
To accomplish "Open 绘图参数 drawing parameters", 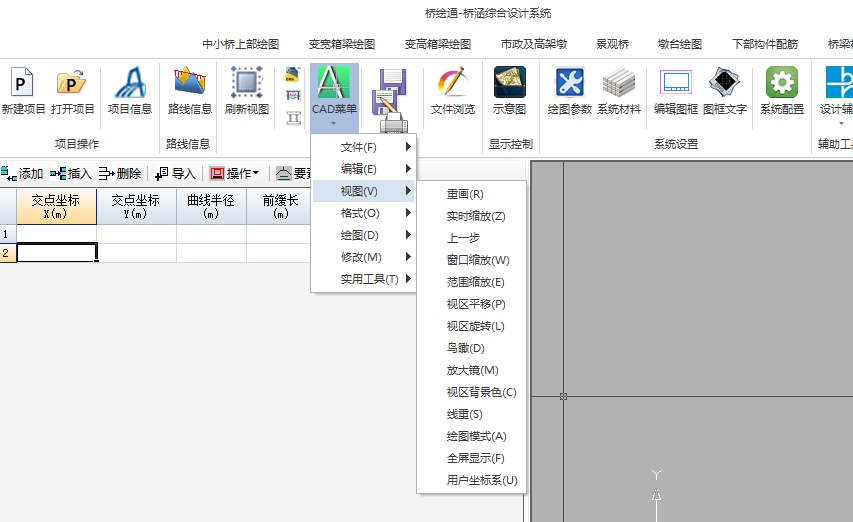I will 570,91.
